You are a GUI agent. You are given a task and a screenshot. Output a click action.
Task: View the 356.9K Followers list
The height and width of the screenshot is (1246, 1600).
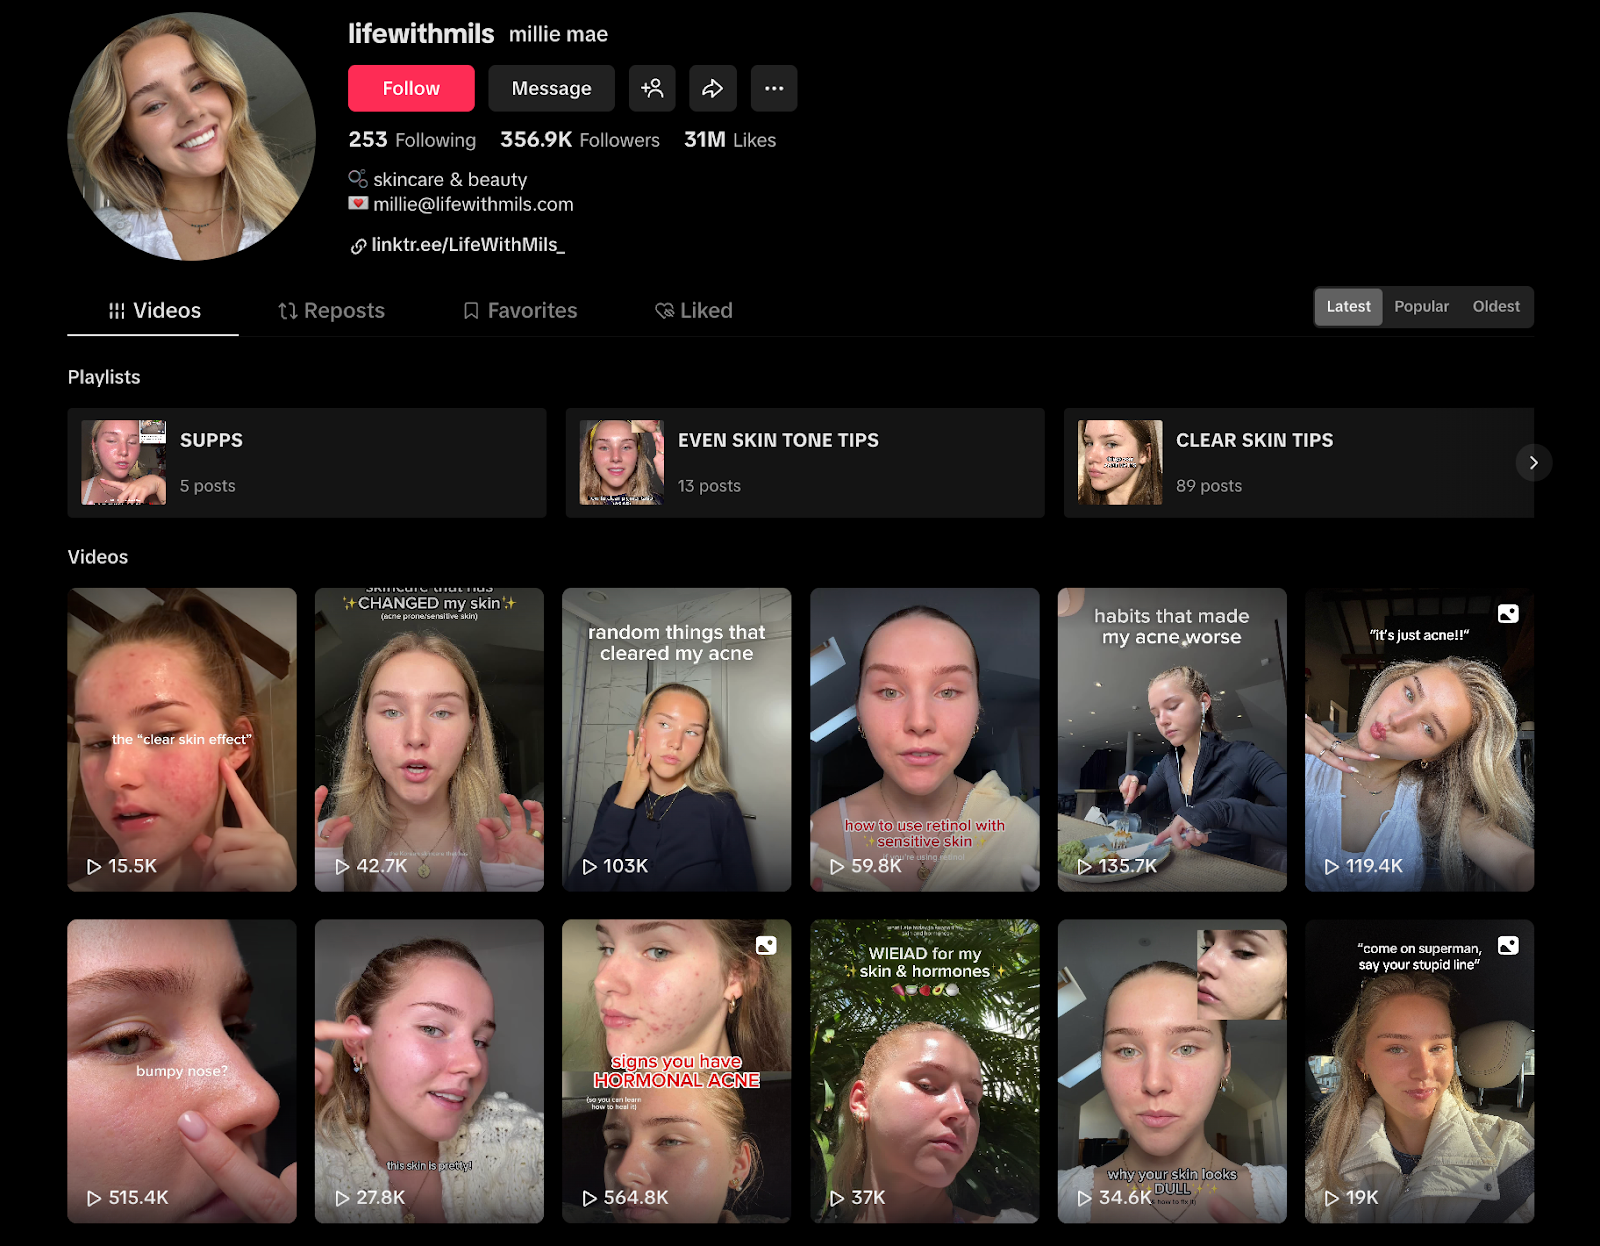click(580, 140)
